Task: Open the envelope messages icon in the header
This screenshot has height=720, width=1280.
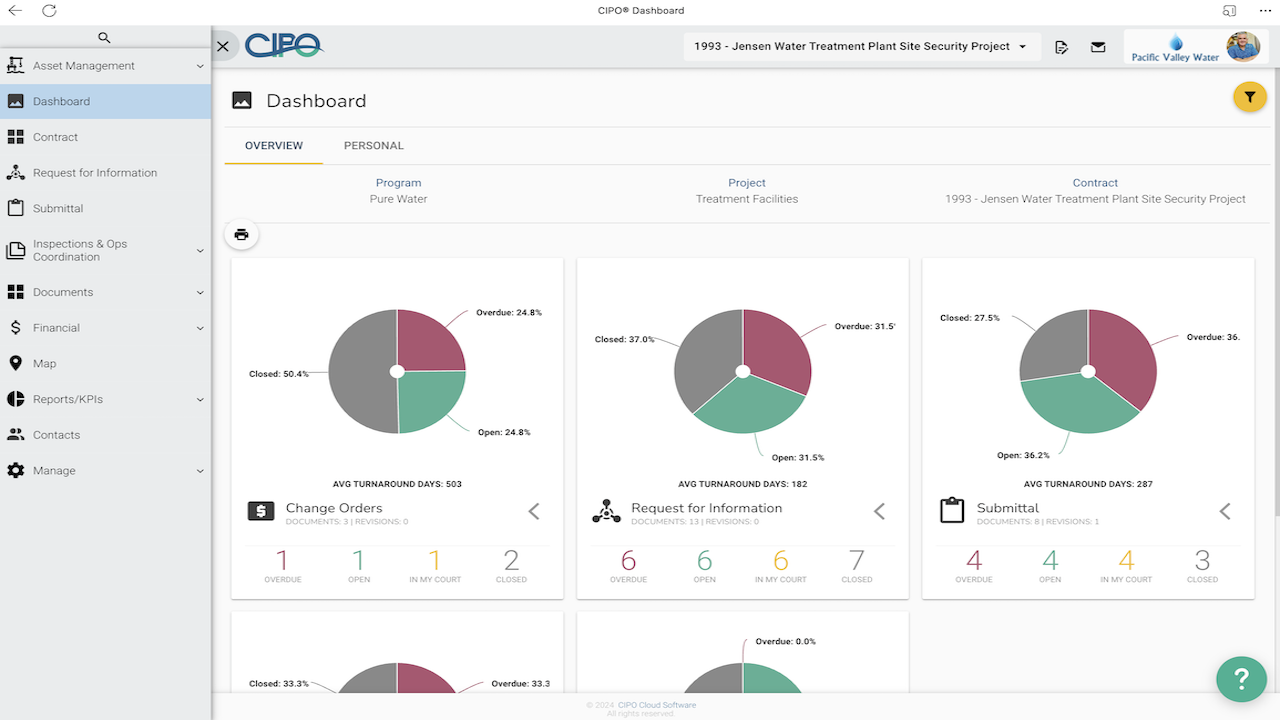Action: click(x=1098, y=46)
